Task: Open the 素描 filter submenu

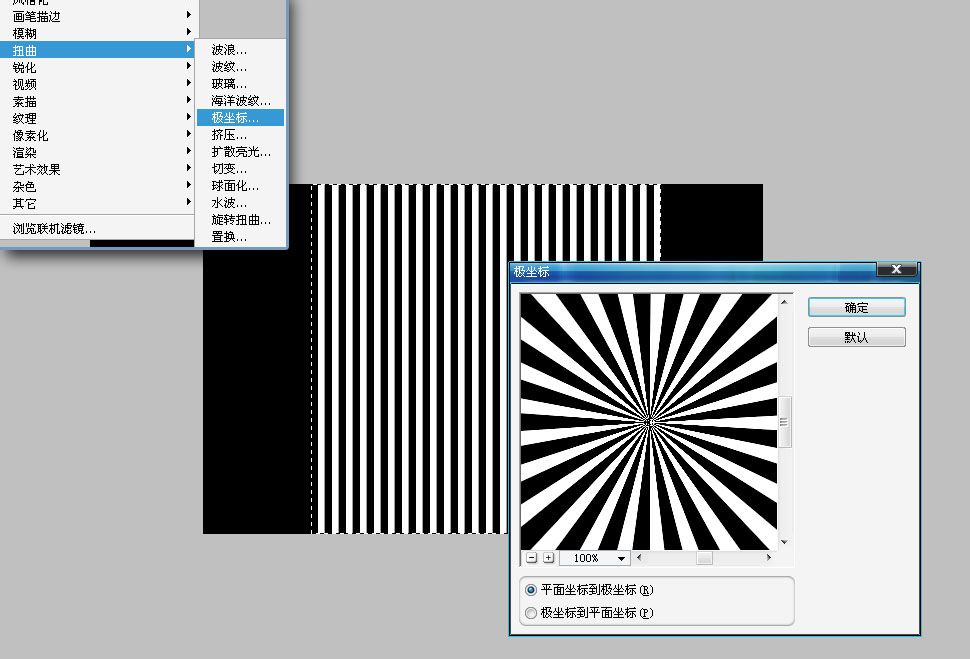Action: pyautogui.click(x=98, y=101)
